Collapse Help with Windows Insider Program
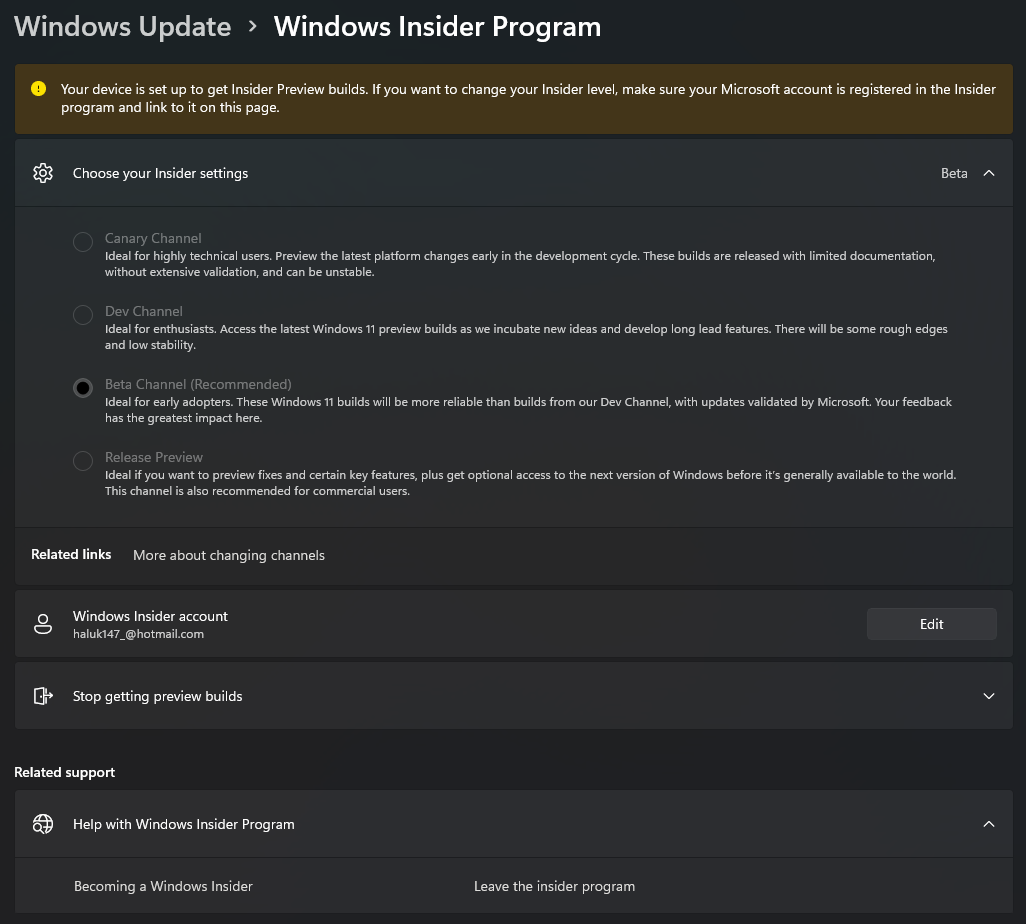 coord(989,824)
